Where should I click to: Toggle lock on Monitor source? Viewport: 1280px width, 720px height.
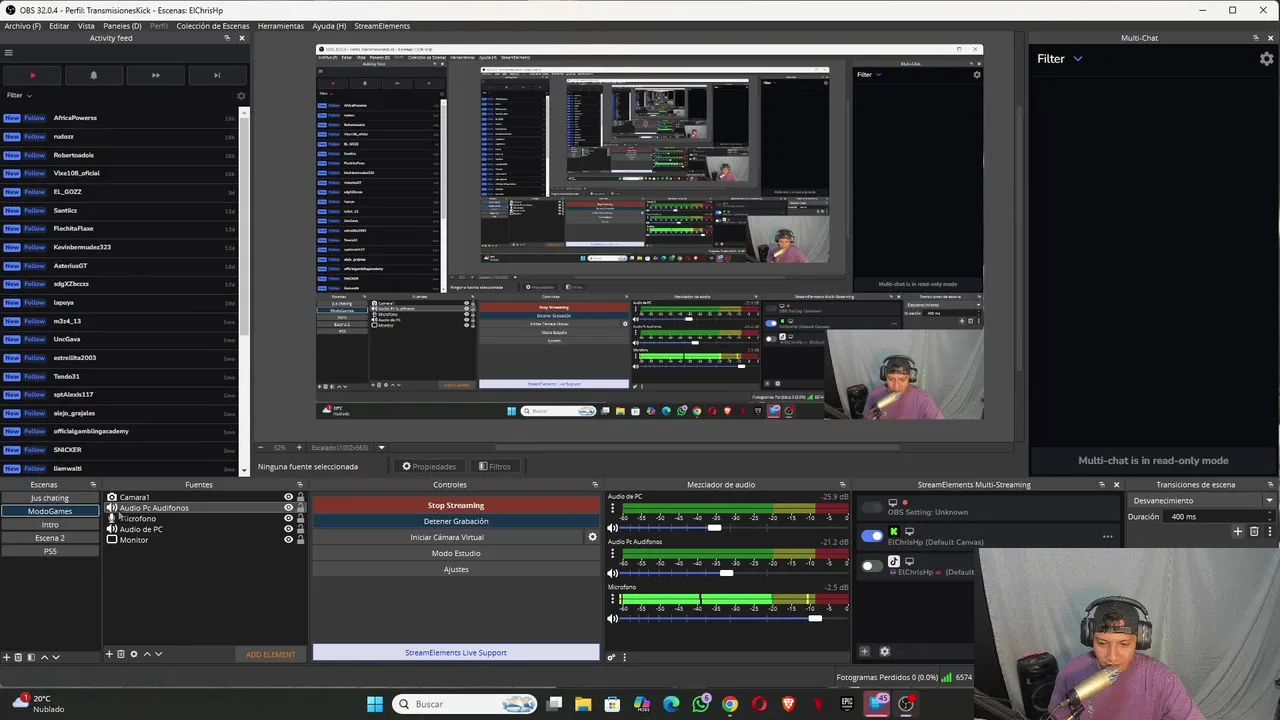300,540
